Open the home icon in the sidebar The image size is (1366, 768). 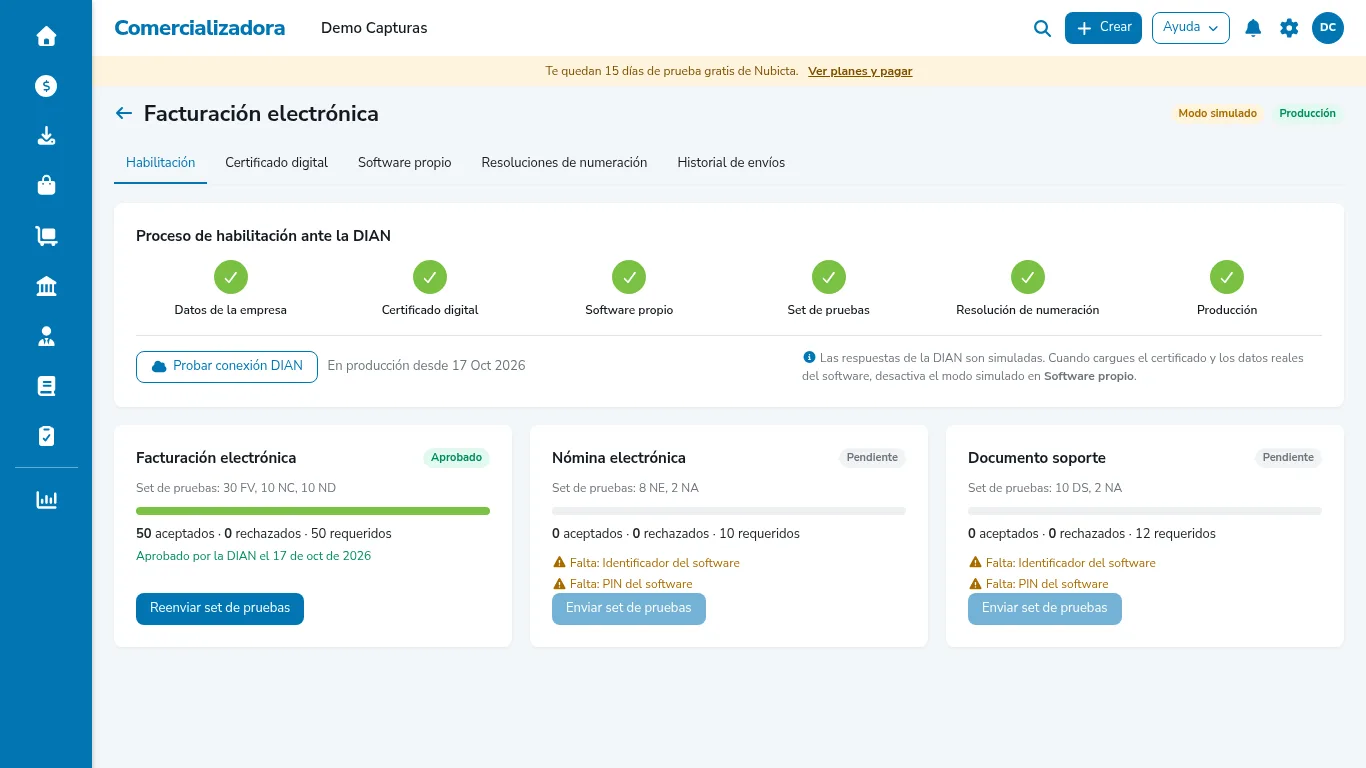(46, 36)
